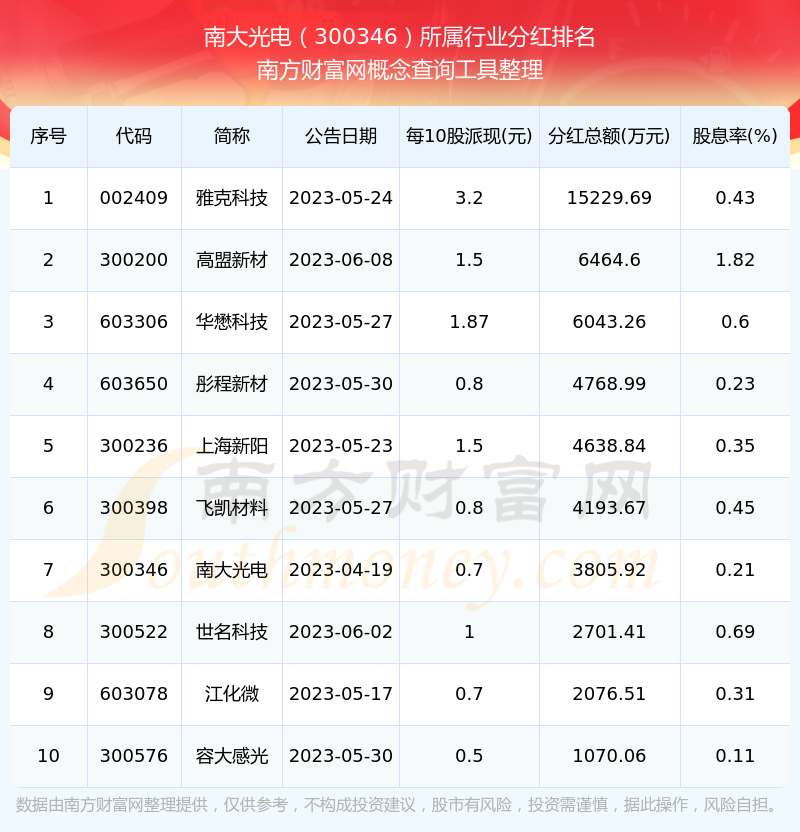Open stock code 002409
This screenshot has width=800, height=832.
tap(134, 198)
